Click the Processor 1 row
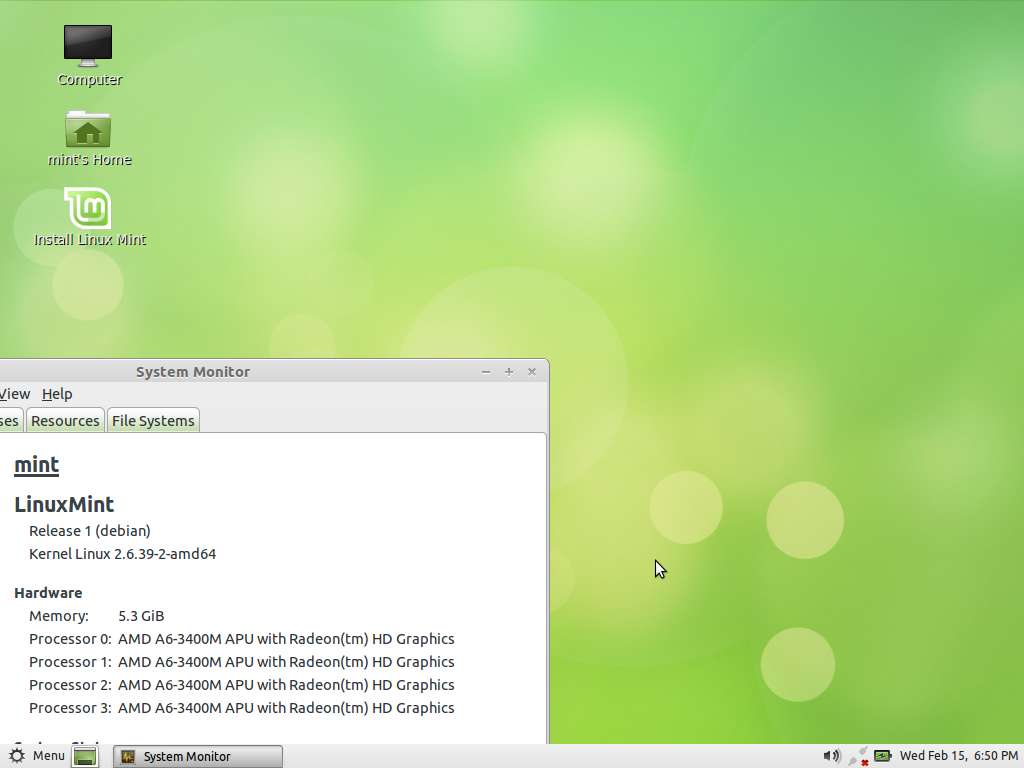The height and width of the screenshot is (768, 1024). pos(242,662)
